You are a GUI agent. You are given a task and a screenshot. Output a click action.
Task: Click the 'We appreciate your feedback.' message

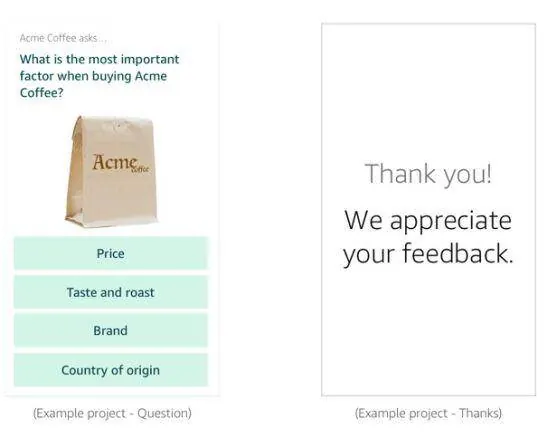tap(428, 237)
